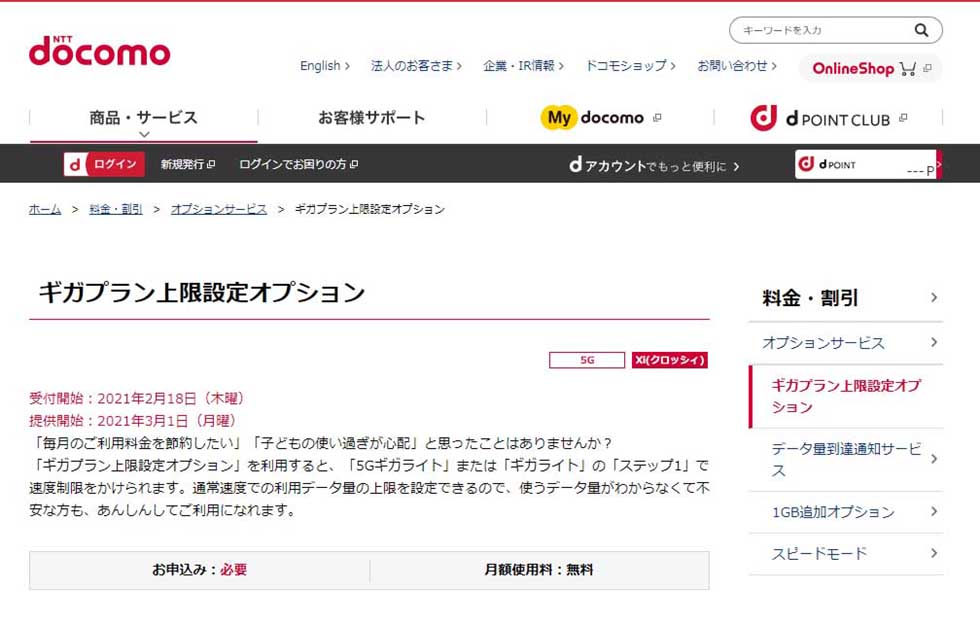Image resolution: width=980 pixels, height=624 pixels.
Task: Expand chevron under 商品・サービス
Action: (144, 134)
